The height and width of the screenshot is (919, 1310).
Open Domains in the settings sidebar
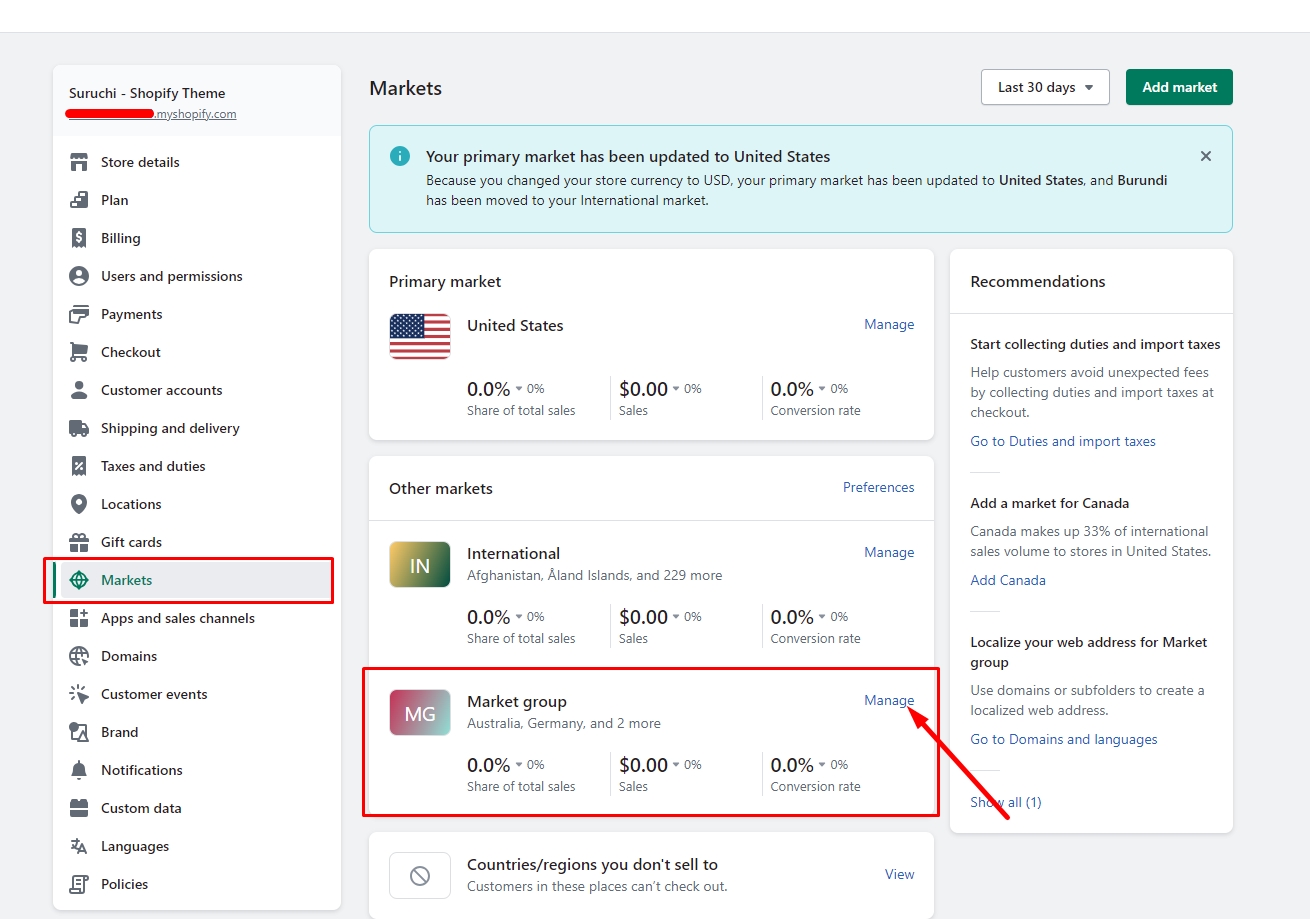pos(129,656)
